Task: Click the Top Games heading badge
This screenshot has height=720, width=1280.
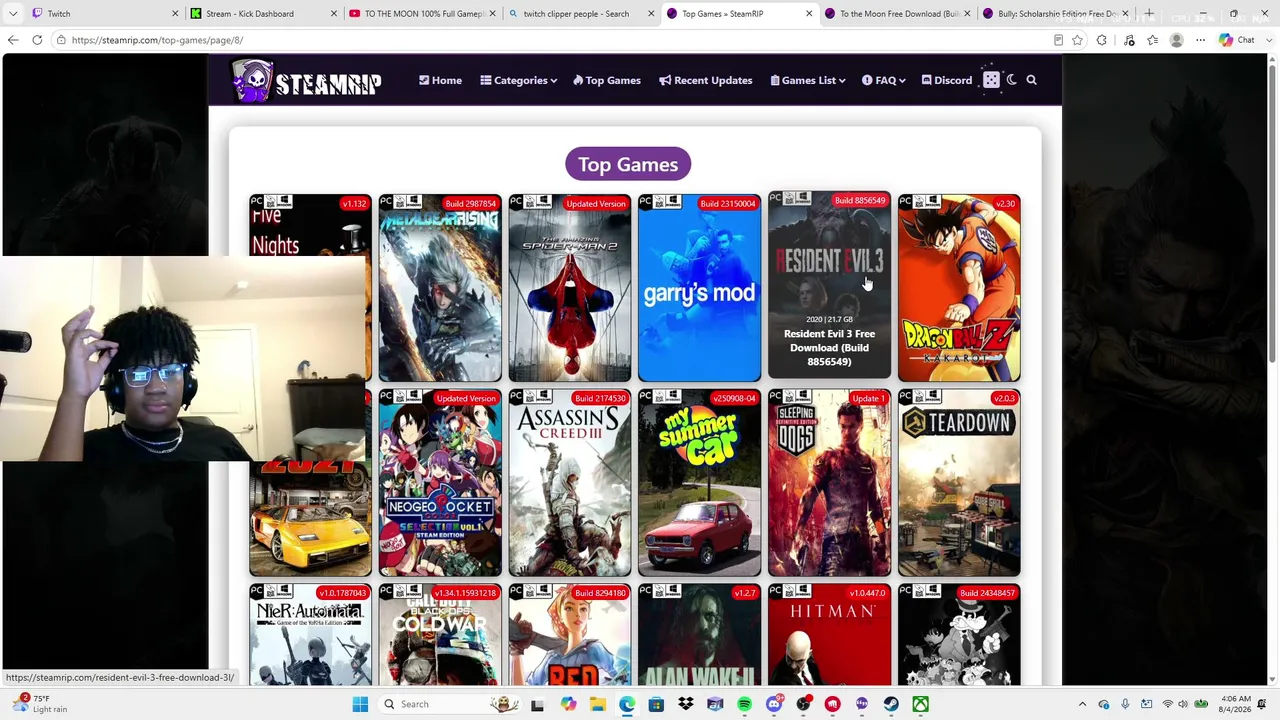Action: coord(628,164)
